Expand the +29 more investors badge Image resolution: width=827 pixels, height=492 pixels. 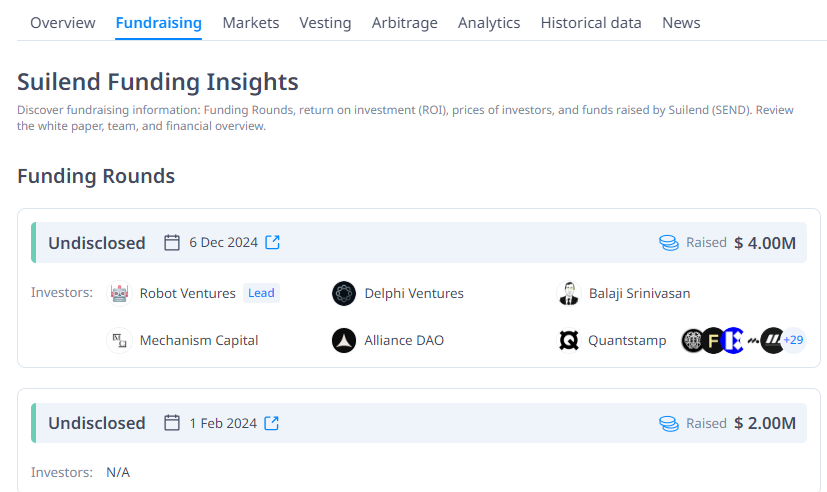point(793,340)
